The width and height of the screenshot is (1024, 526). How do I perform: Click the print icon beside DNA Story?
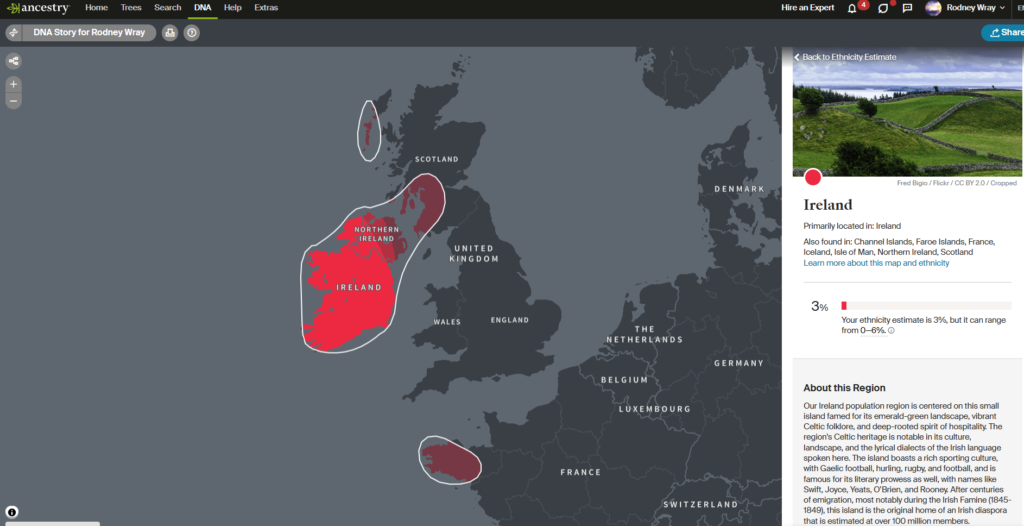coord(169,33)
